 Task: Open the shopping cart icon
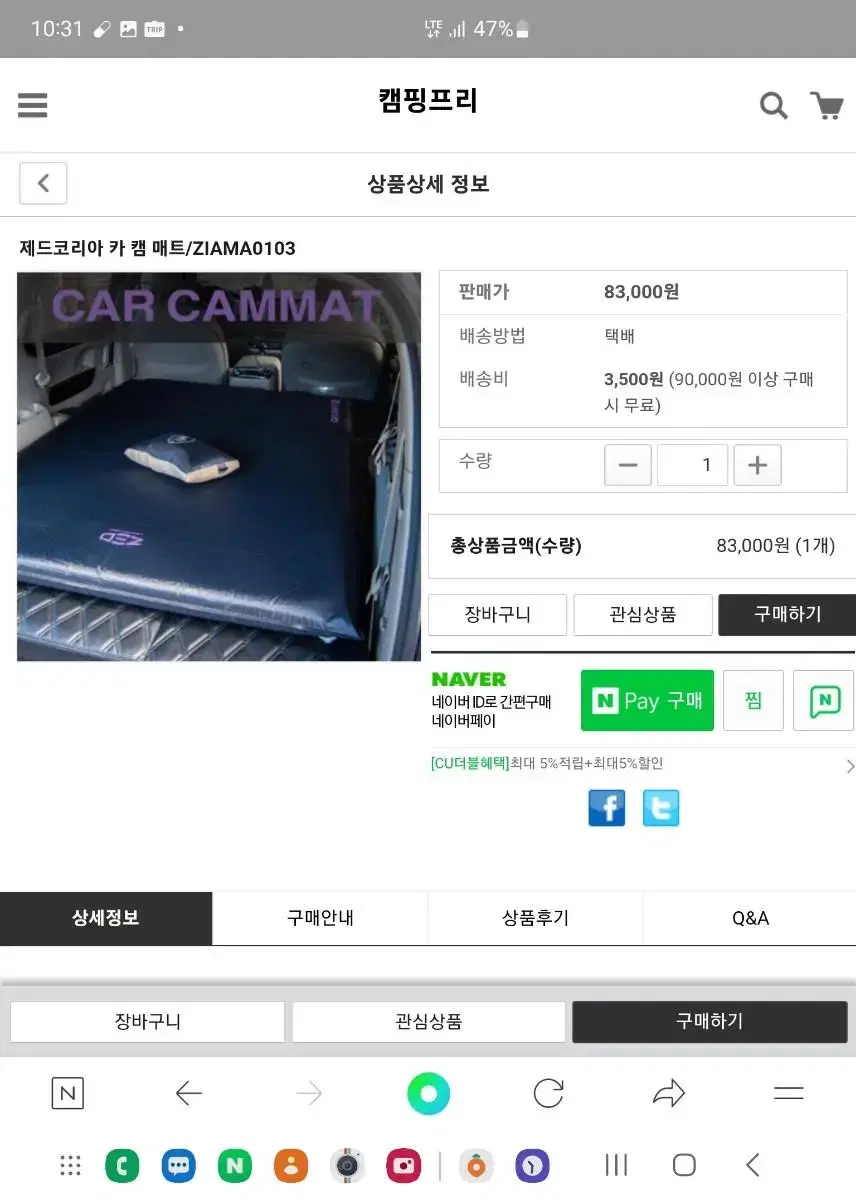pyautogui.click(x=826, y=105)
